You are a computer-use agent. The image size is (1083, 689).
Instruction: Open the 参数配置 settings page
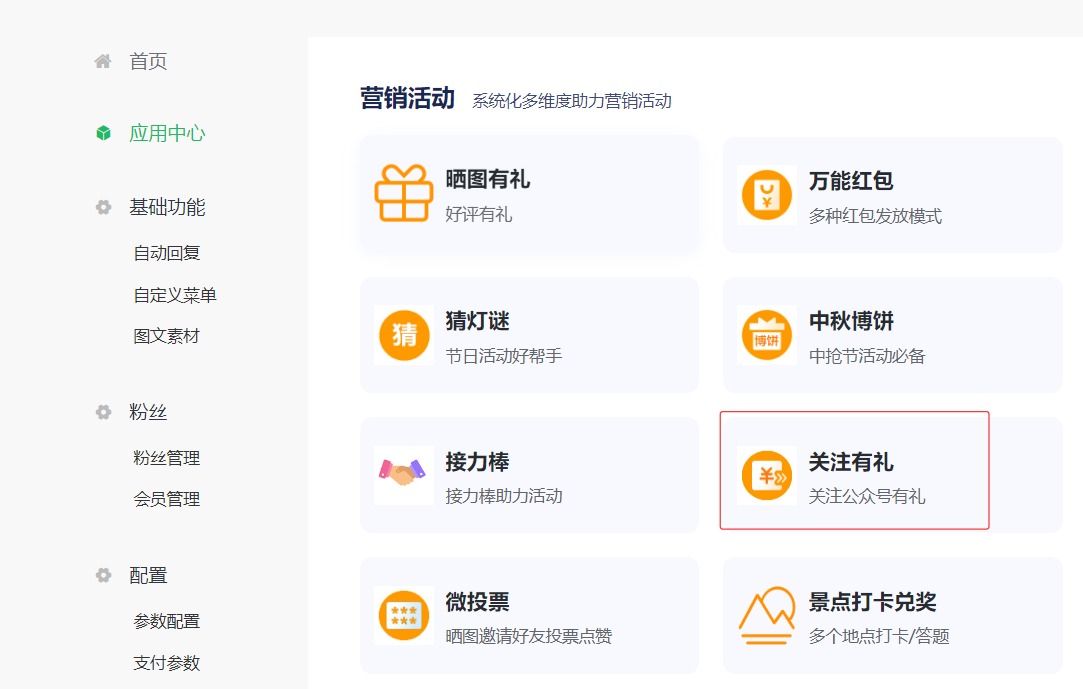click(x=166, y=621)
